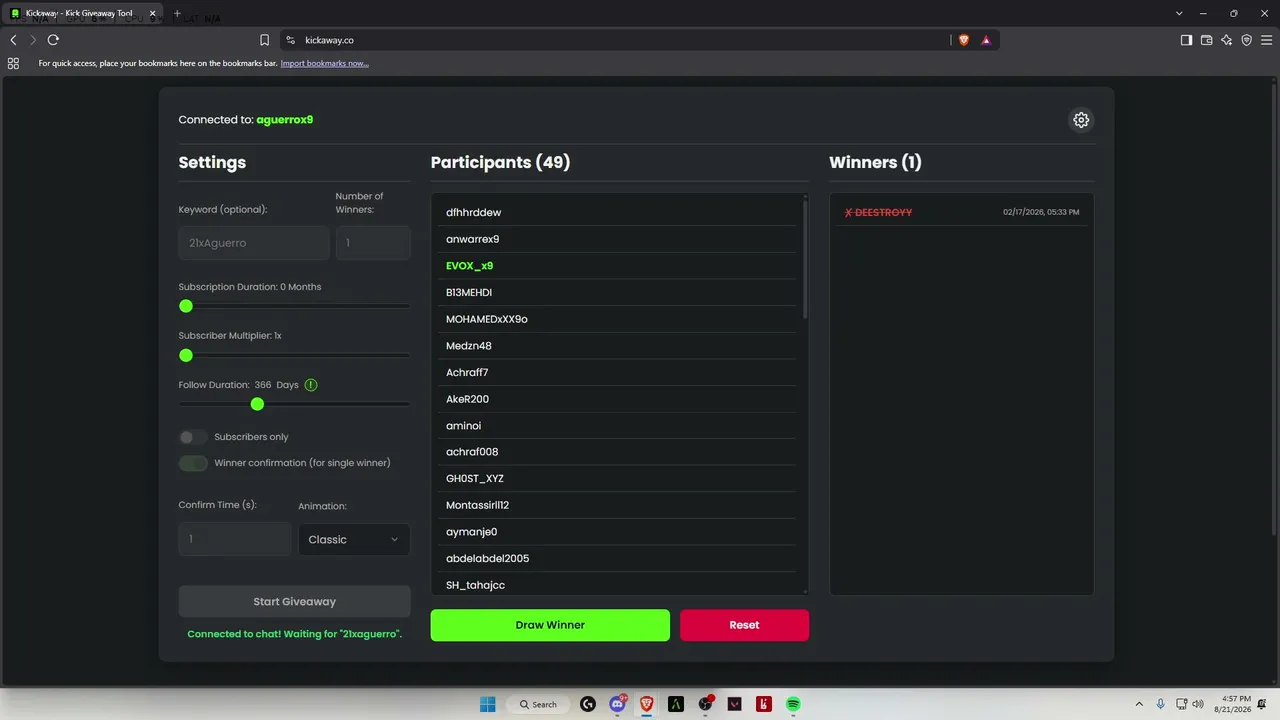Toggle the browser sidebar panel
Viewport: 1280px width, 720px height.
tap(1186, 40)
